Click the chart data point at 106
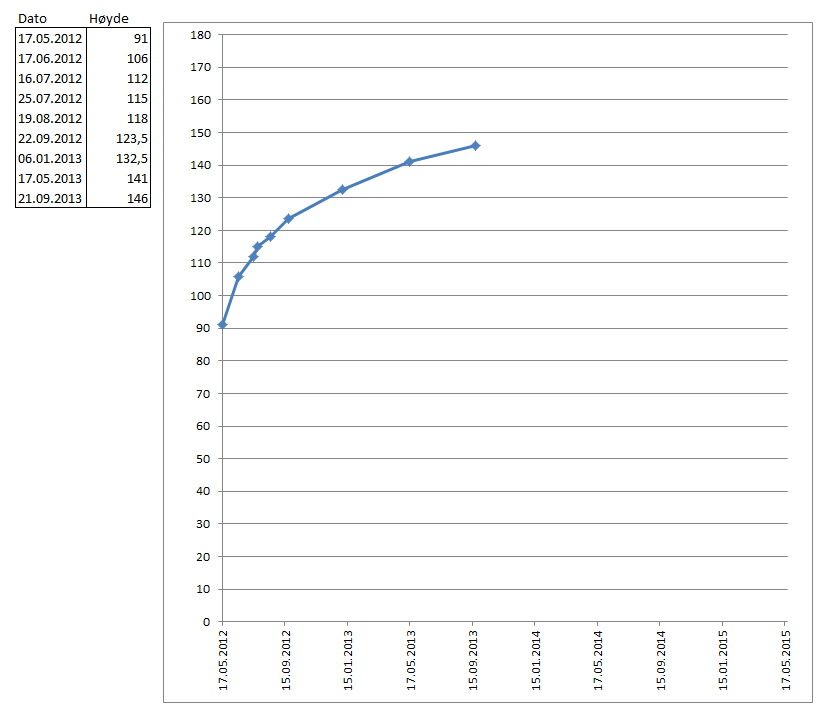The height and width of the screenshot is (717, 829). pyautogui.click(x=238, y=276)
